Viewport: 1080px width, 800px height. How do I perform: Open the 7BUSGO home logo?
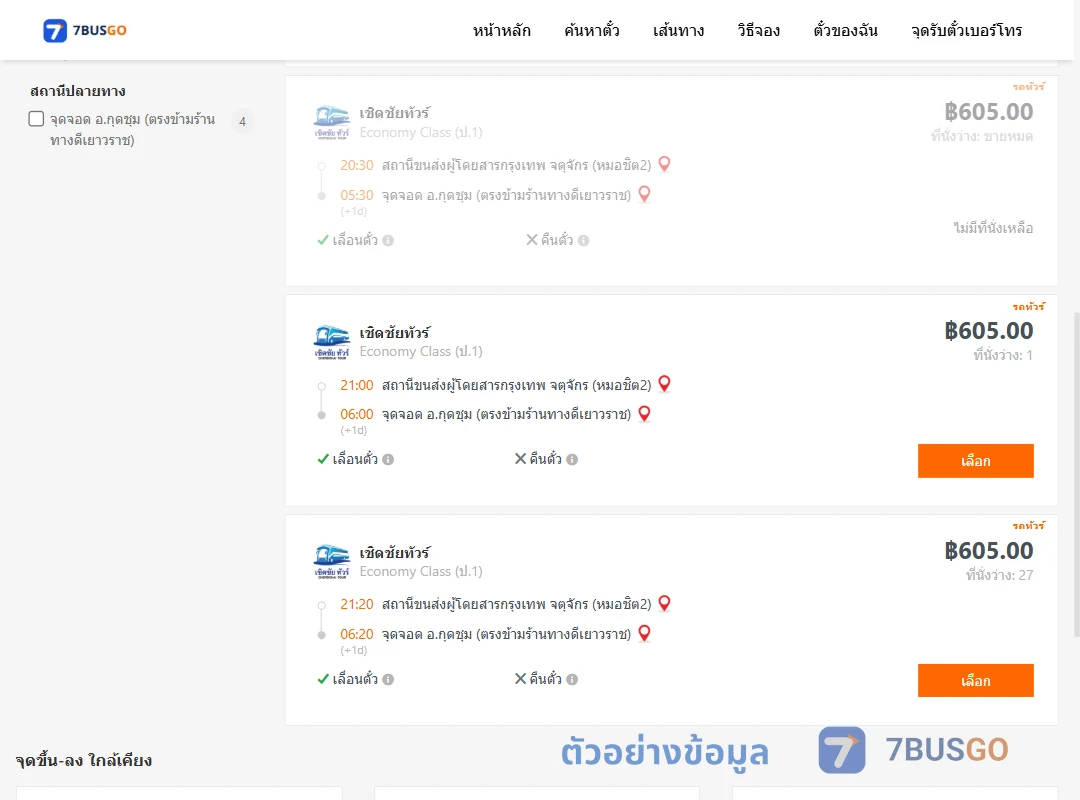tap(85, 30)
